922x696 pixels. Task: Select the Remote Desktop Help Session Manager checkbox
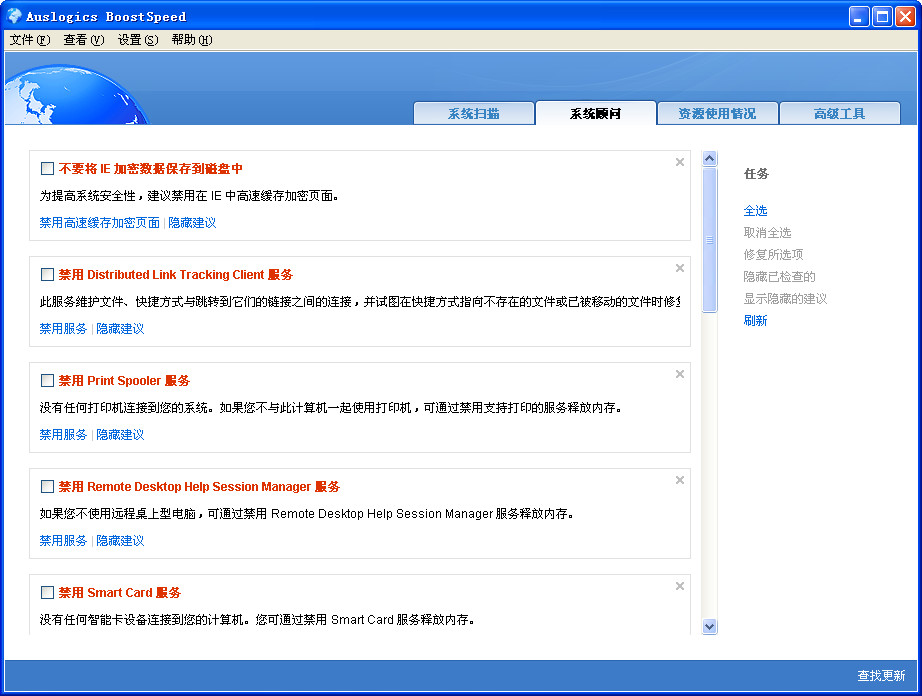pos(47,487)
